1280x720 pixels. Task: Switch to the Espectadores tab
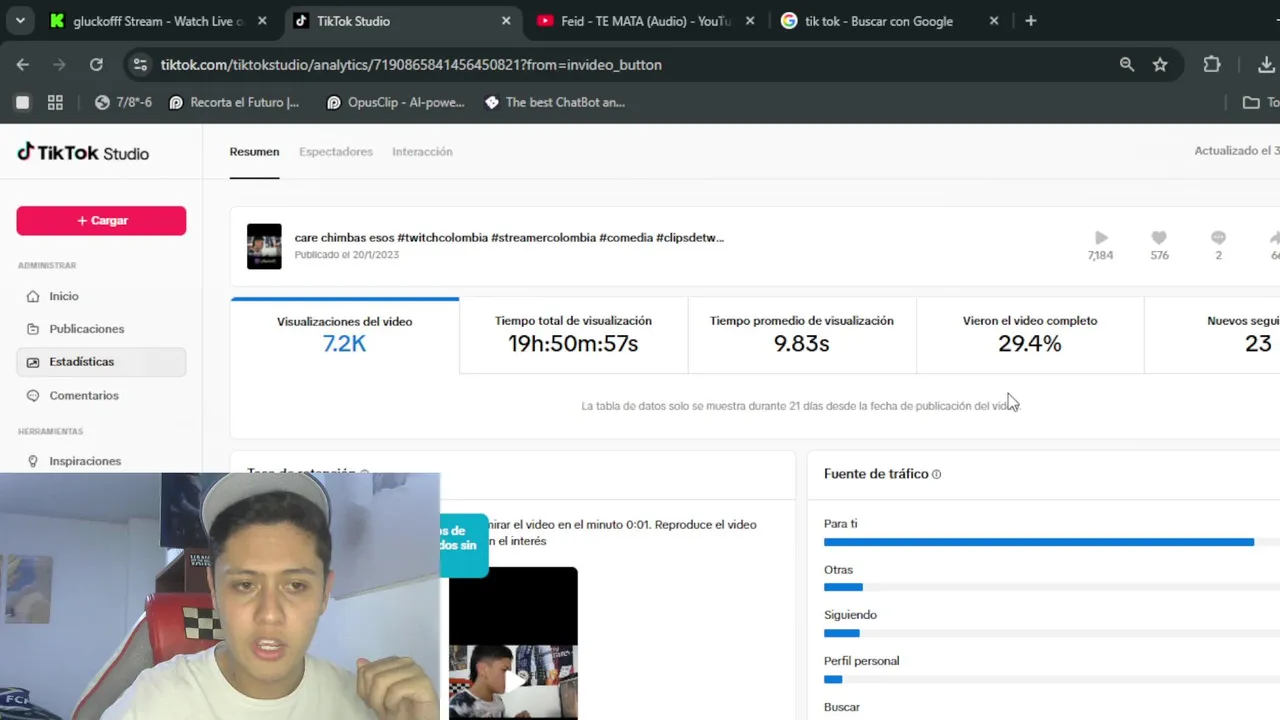(336, 152)
